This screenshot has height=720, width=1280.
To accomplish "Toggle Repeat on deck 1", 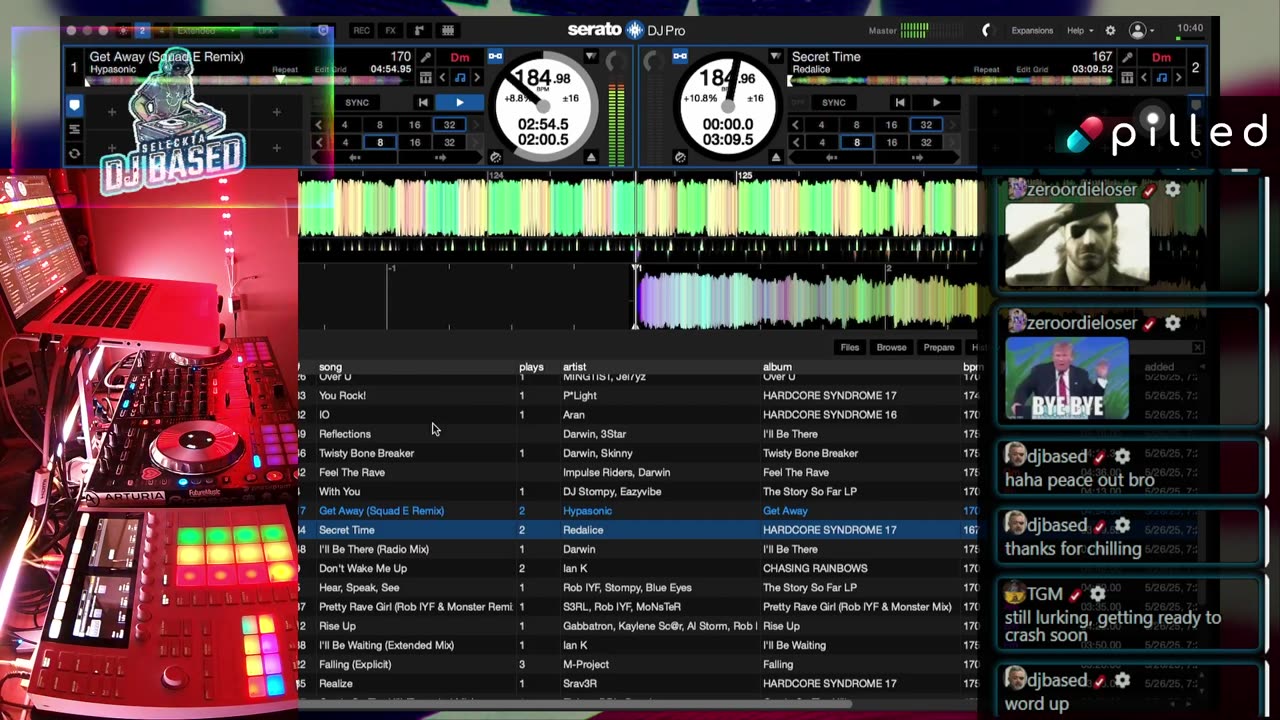I will click(286, 70).
